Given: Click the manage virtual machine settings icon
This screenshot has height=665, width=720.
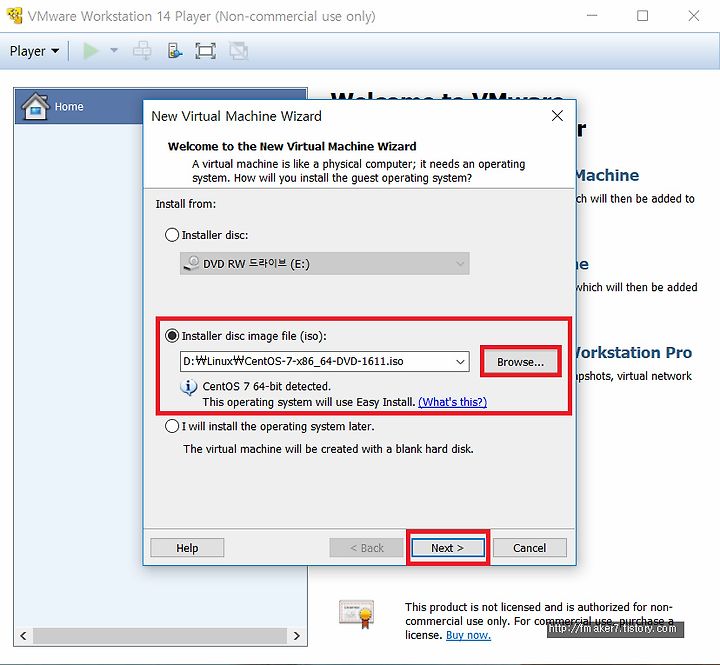Looking at the screenshot, I should click(174, 51).
